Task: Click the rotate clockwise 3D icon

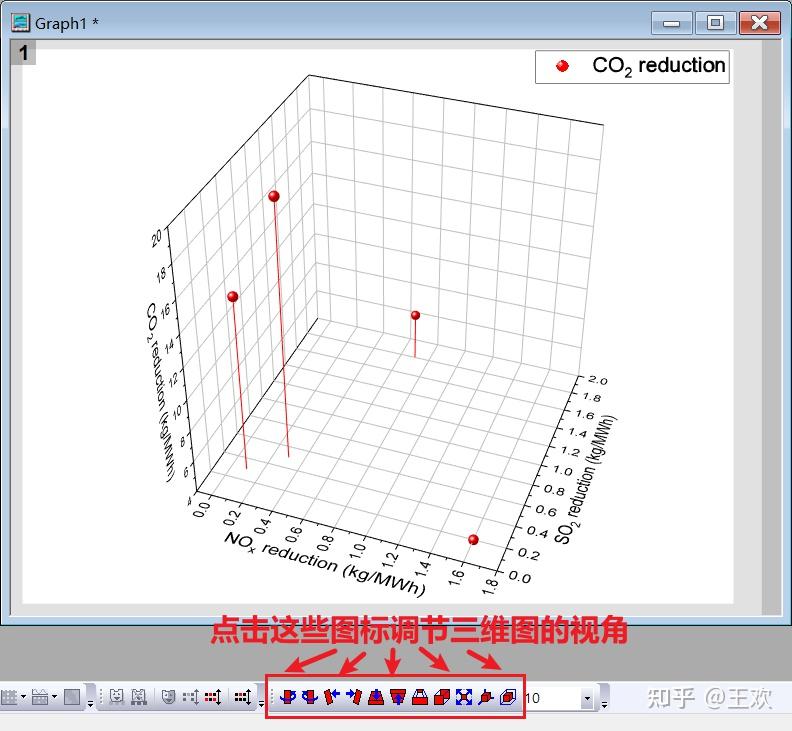Action: coord(310,697)
